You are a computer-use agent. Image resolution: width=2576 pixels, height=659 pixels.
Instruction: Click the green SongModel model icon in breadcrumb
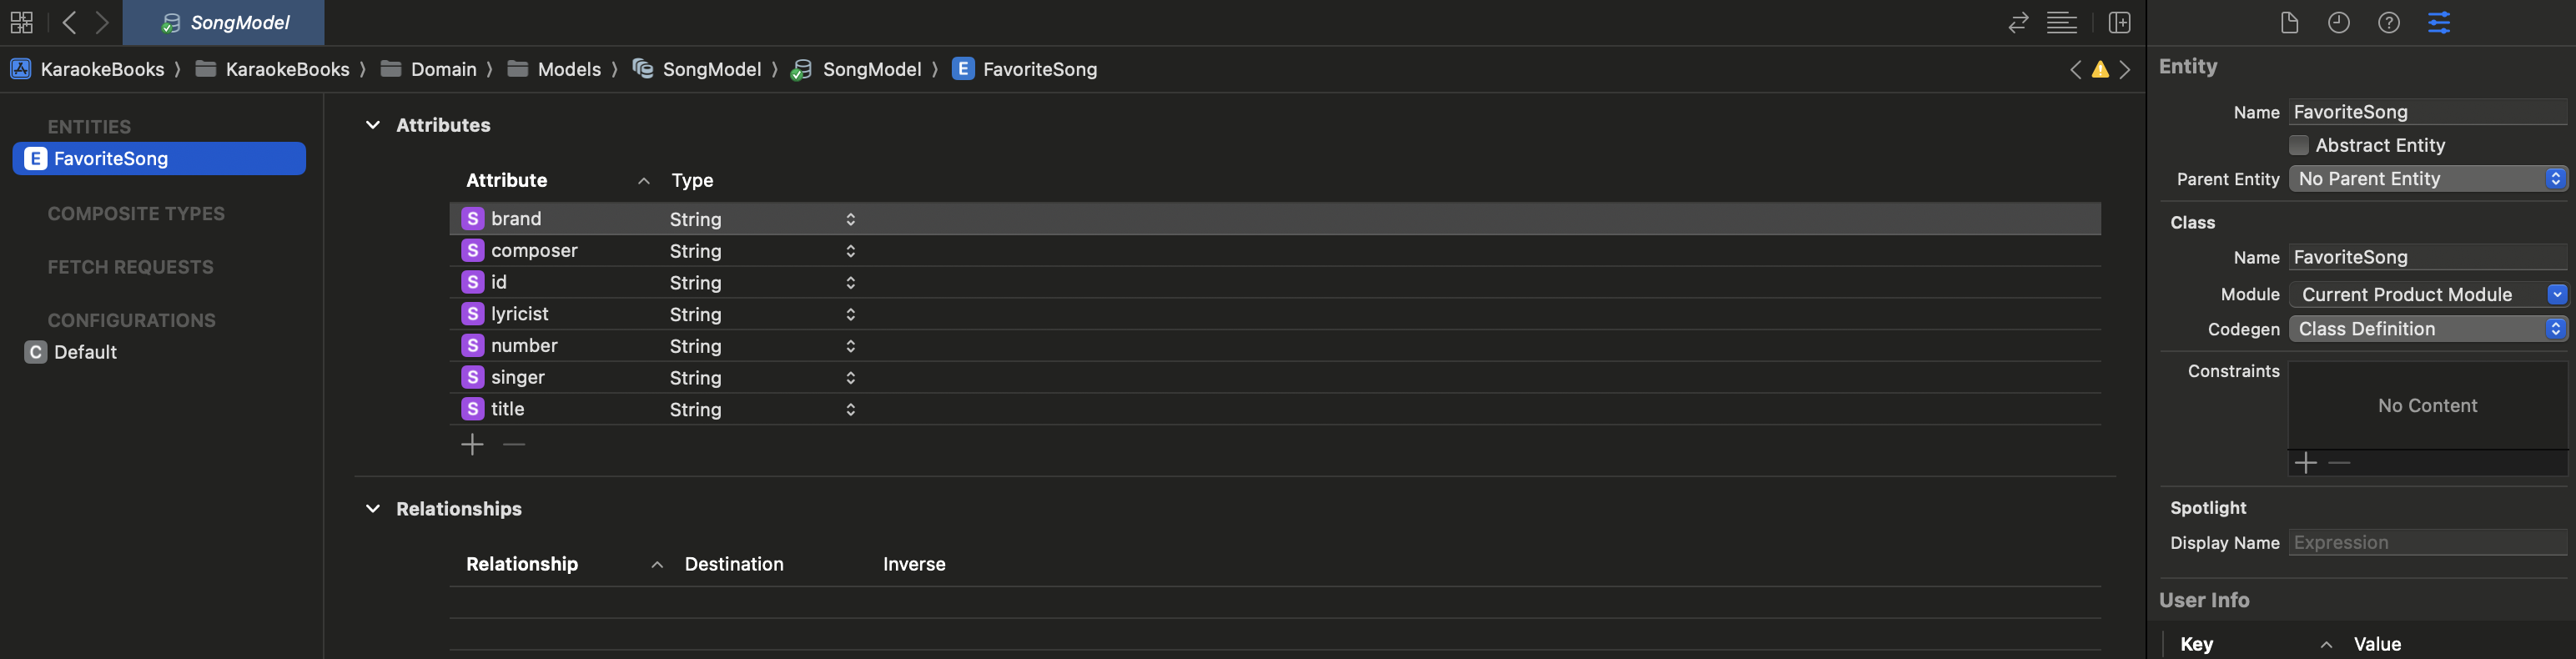[x=801, y=69]
